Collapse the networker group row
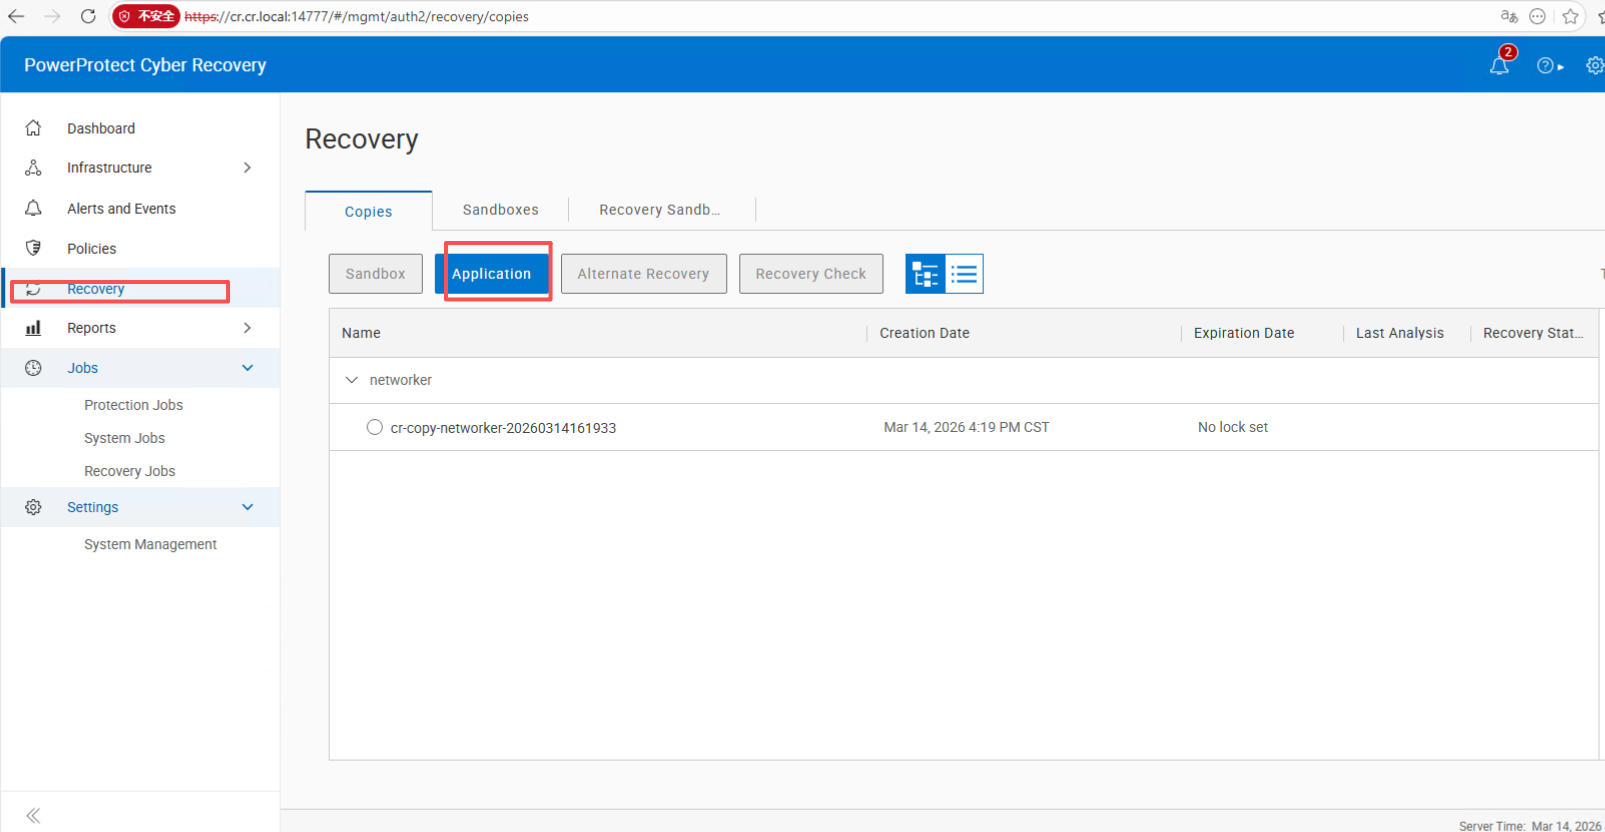Viewport: 1605px width, 832px height. [x=351, y=380]
